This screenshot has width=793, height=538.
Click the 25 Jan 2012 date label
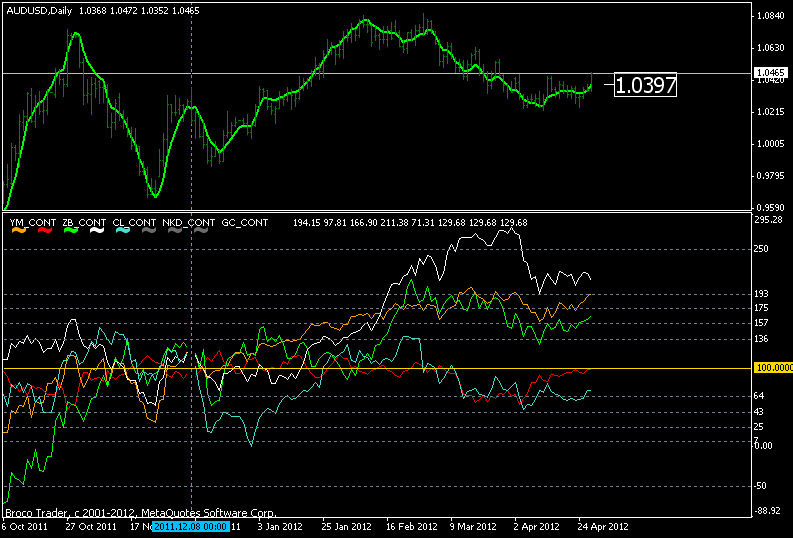coord(346,526)
